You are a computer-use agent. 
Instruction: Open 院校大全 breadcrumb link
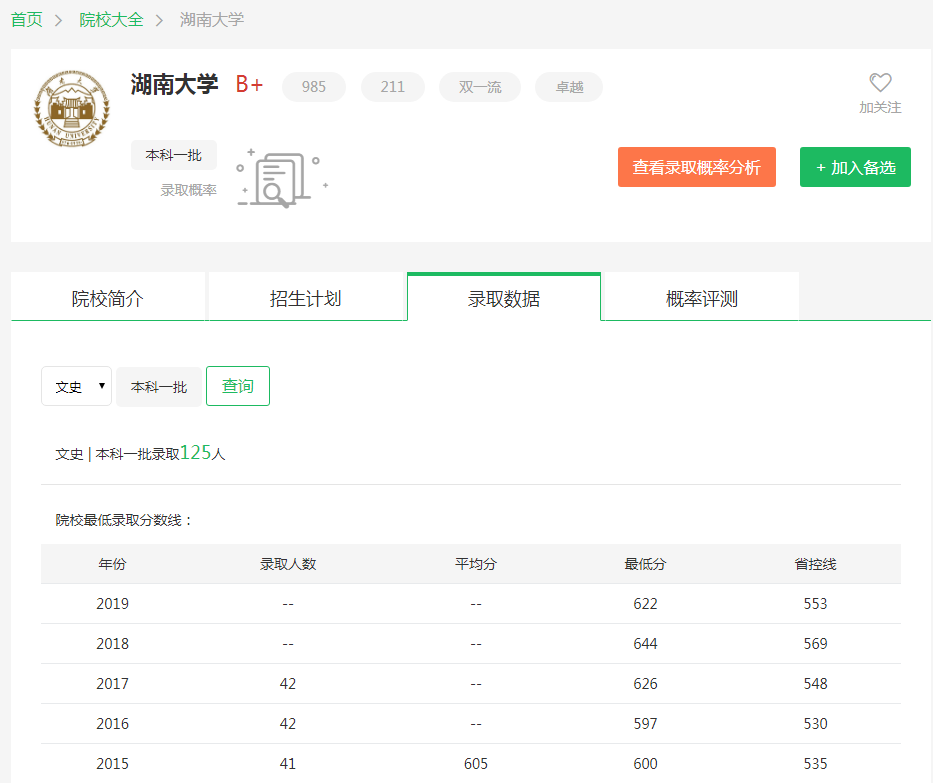click(111, 20)
